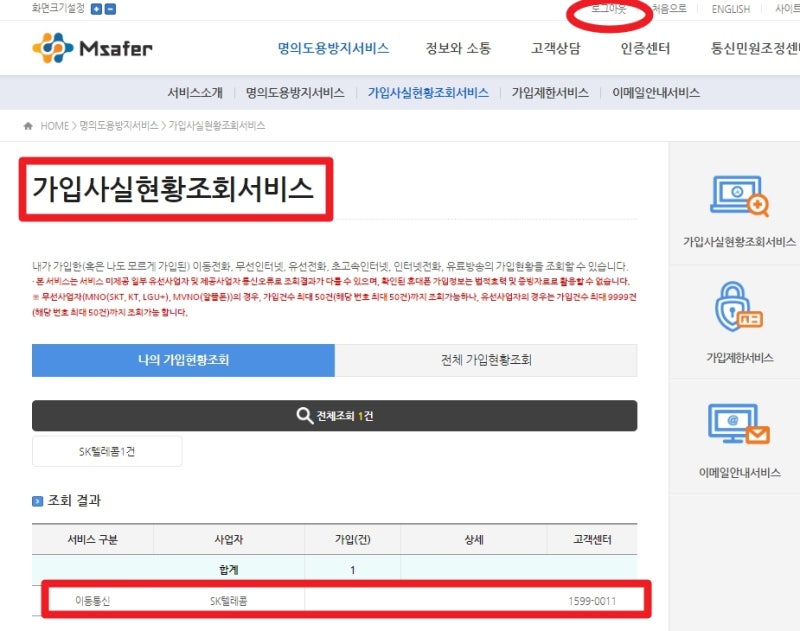
Task: Click 사업자 column header
Action: pyautogui.click(x=229, y=540)
